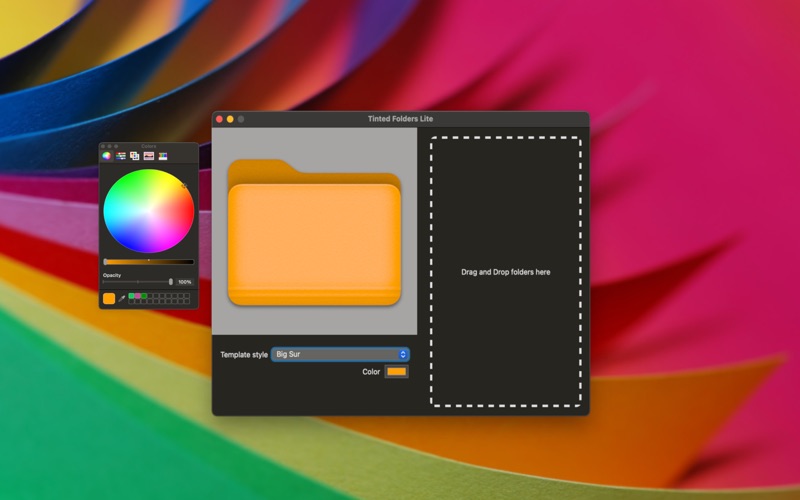Click the Opacity slider knob

pos(171,282)
